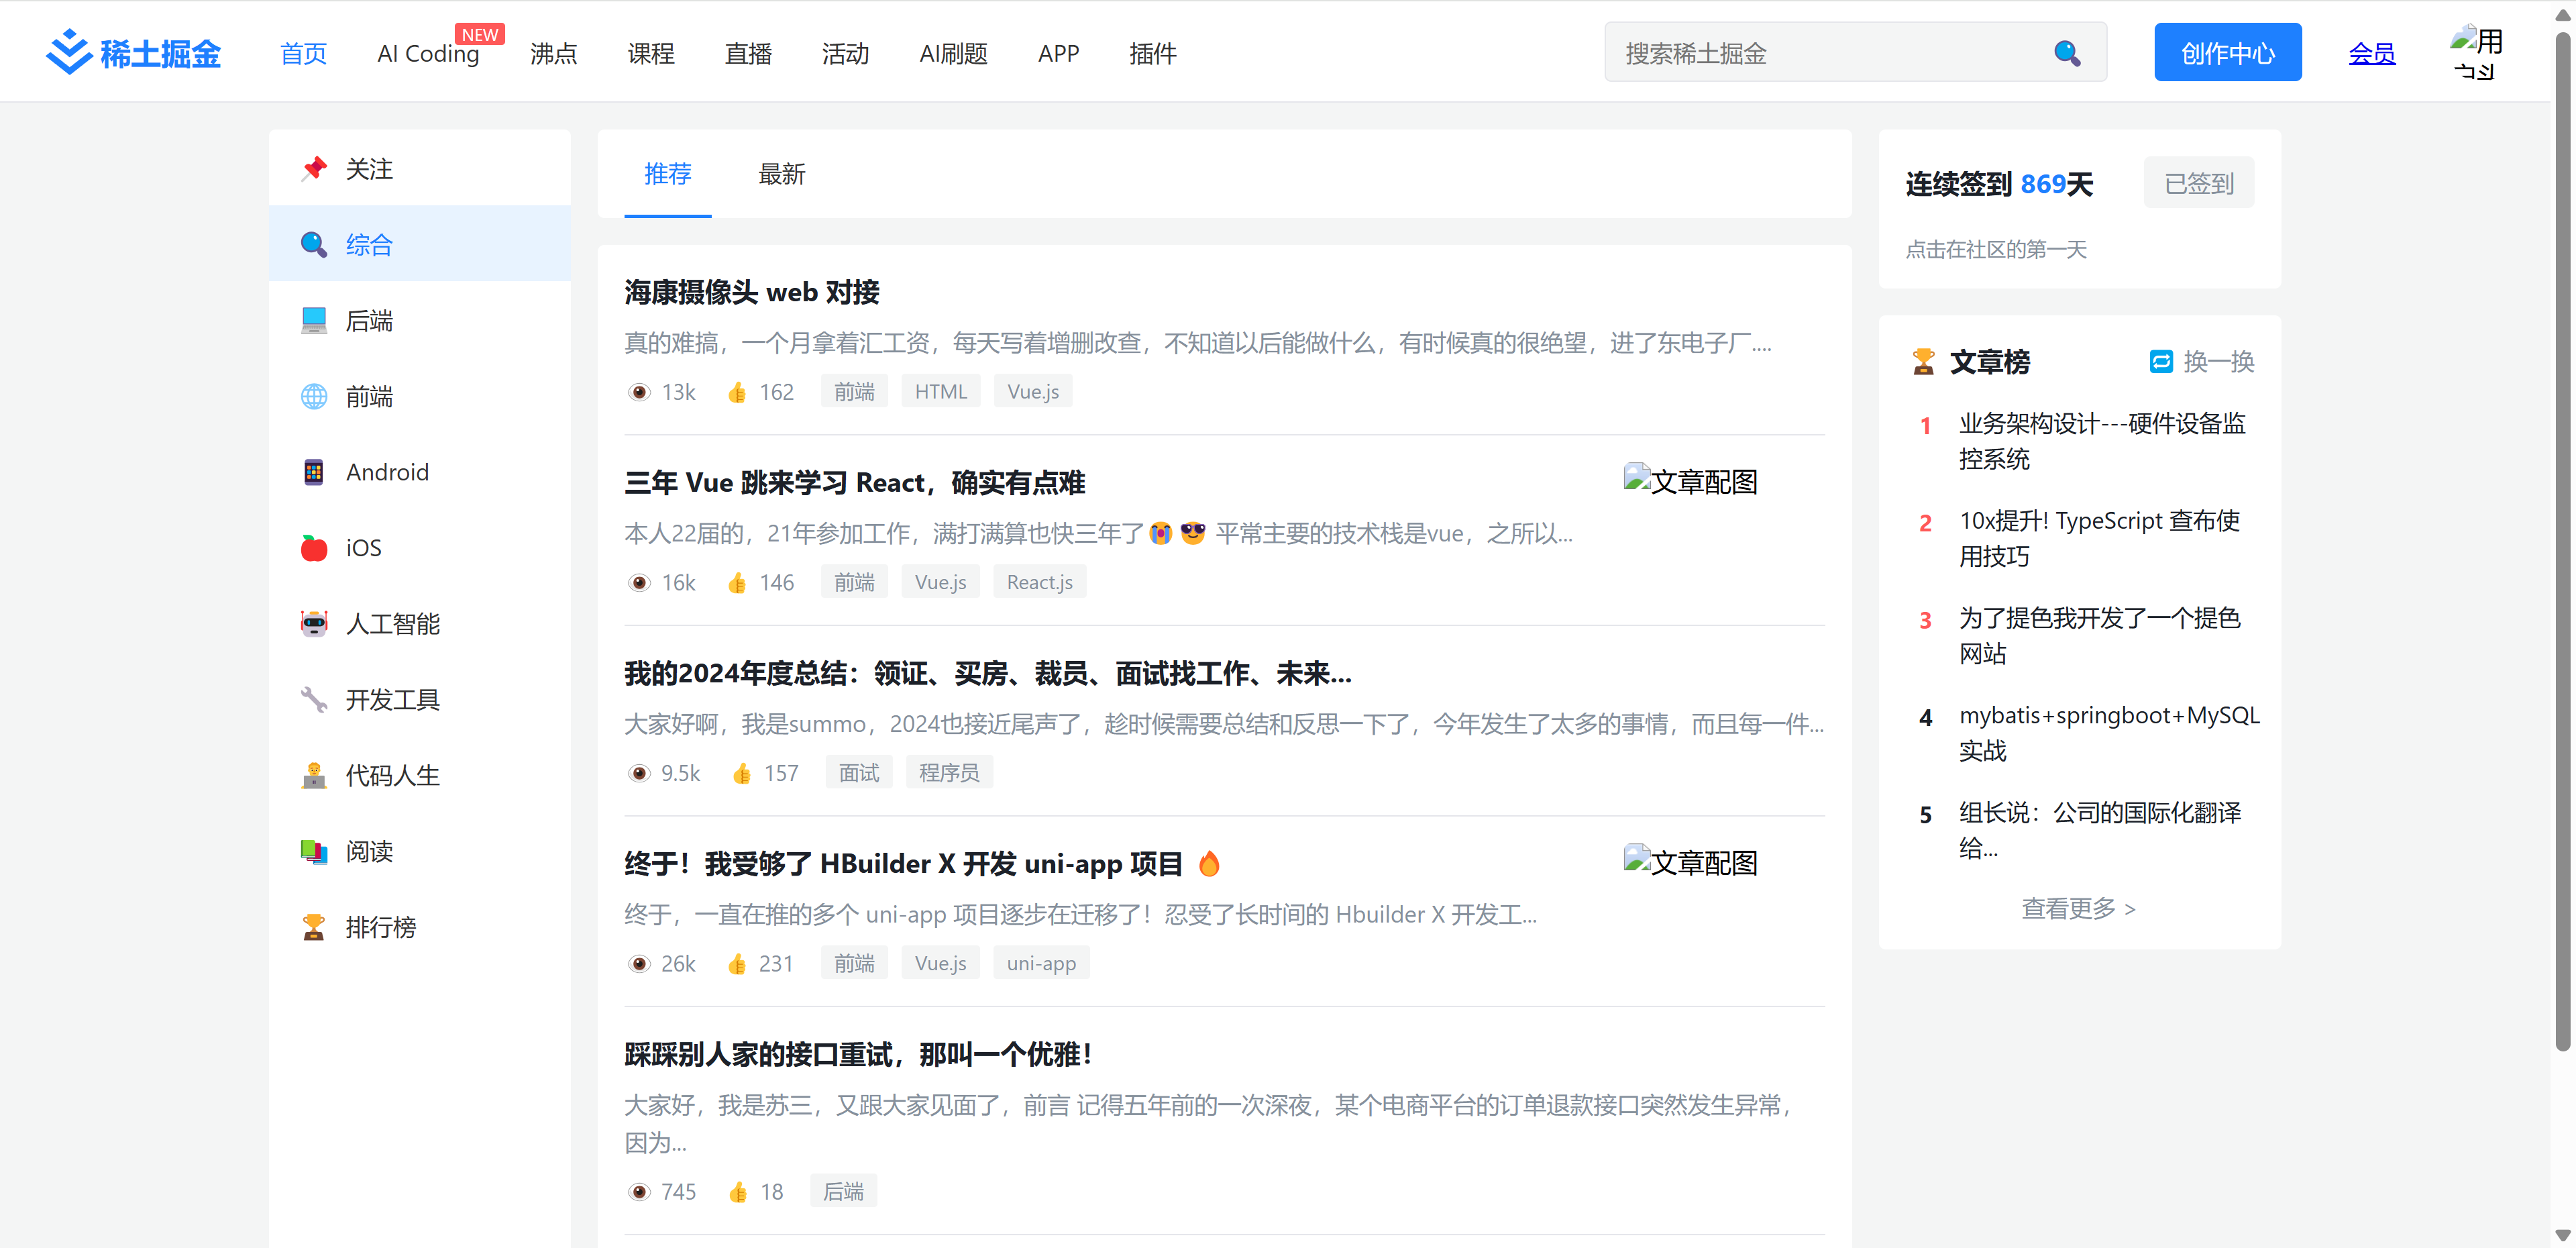The image size is (2576, 1248).
Task: Click the thumbs-up icon showing 18 likes
Action: tap(738, 1192)
